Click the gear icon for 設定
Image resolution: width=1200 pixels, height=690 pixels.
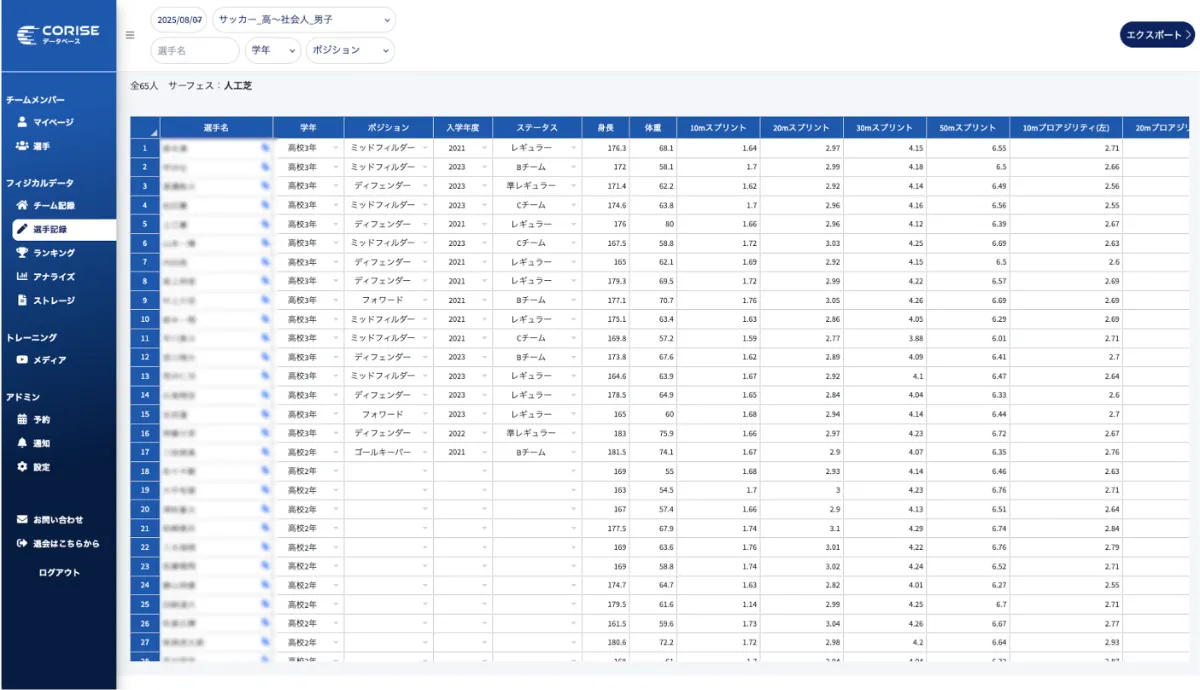click(x=22, y=467)
